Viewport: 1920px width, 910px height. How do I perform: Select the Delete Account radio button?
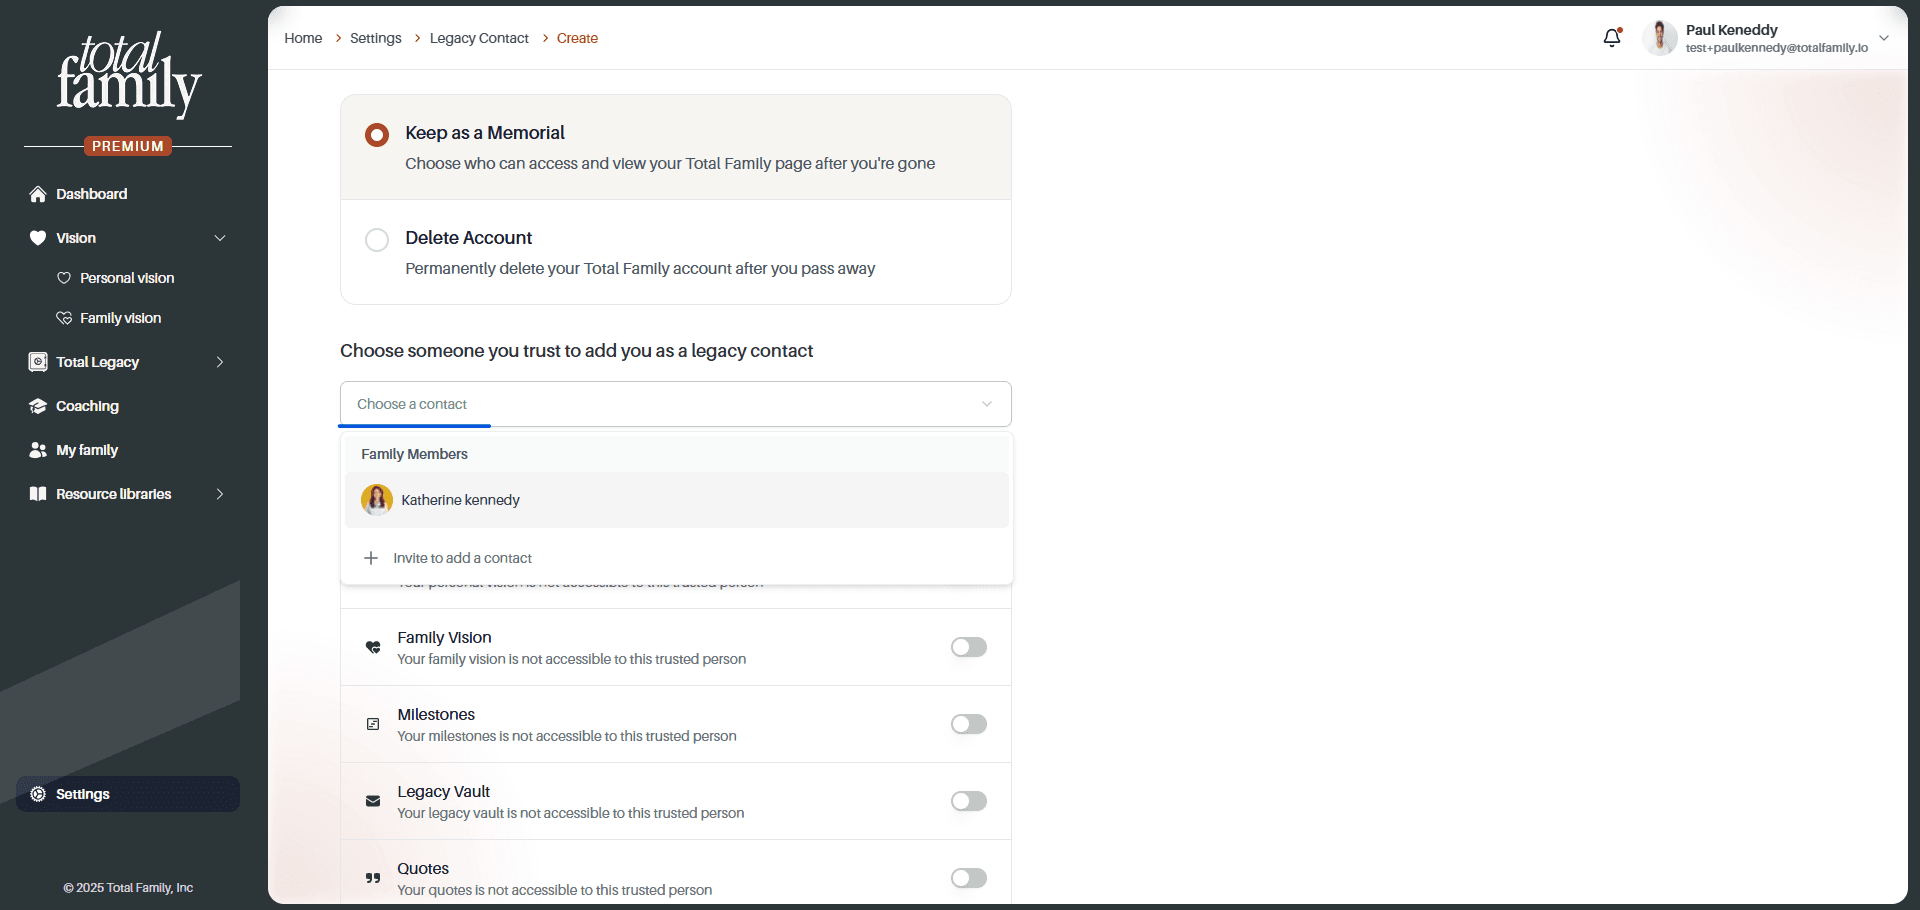pyautogui.click(x=377, y=240)
